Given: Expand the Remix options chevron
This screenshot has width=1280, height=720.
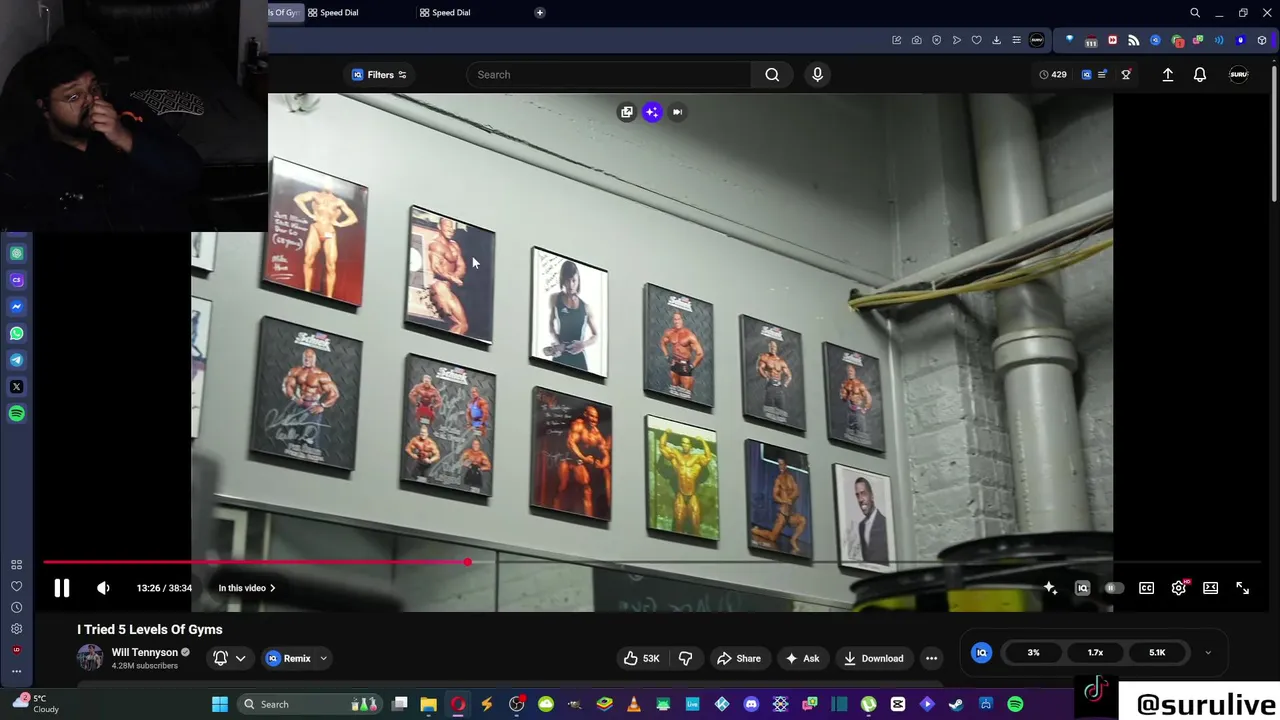Looking at the screenshot, I should pos(323,658).
